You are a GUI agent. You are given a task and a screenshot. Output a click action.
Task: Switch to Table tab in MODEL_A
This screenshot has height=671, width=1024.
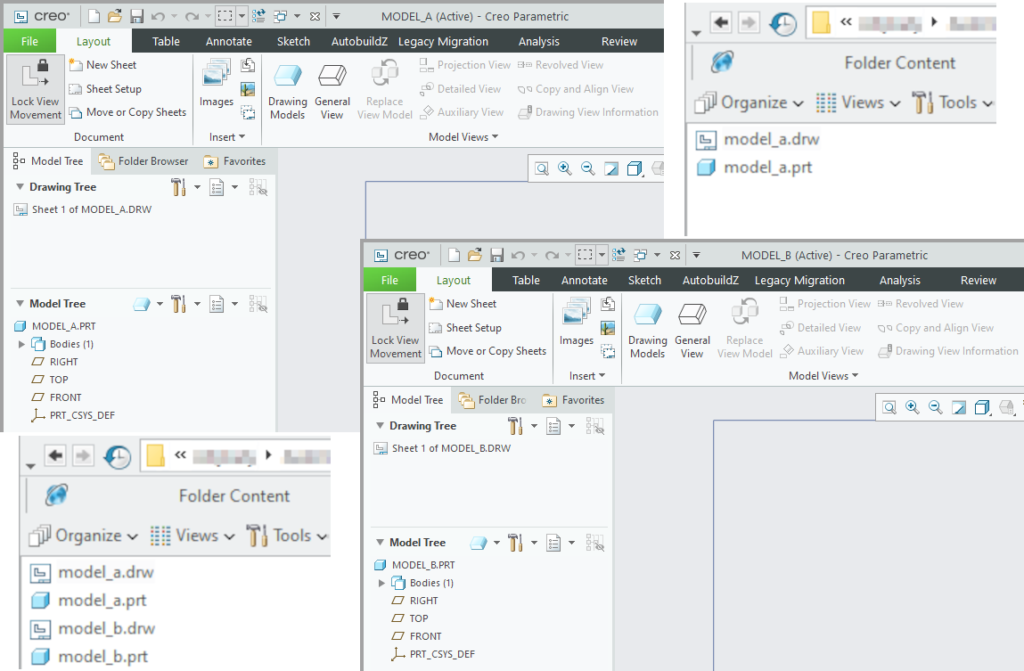click(166, 41)
